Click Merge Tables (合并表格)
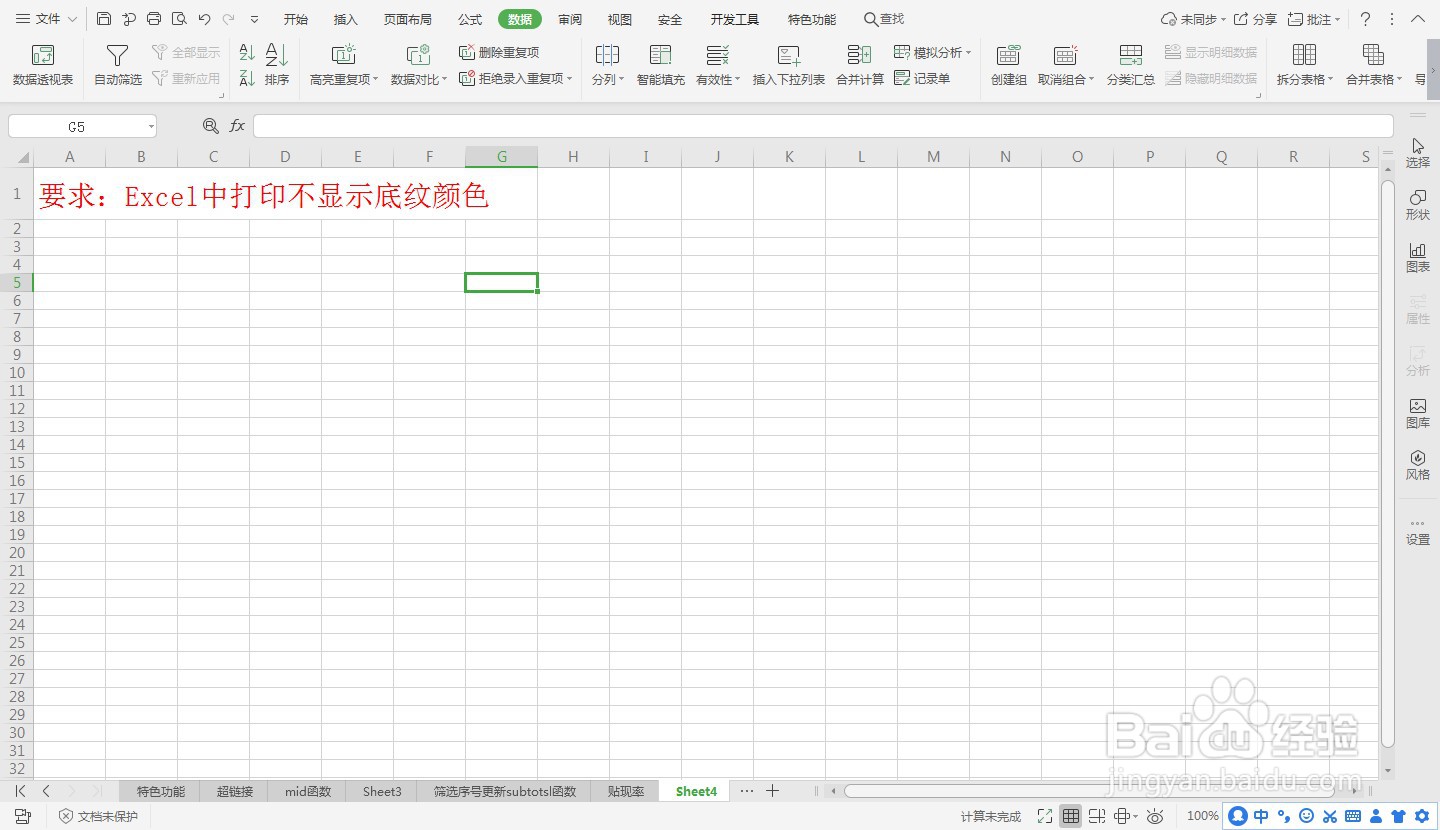 [x=1374, y=65]
